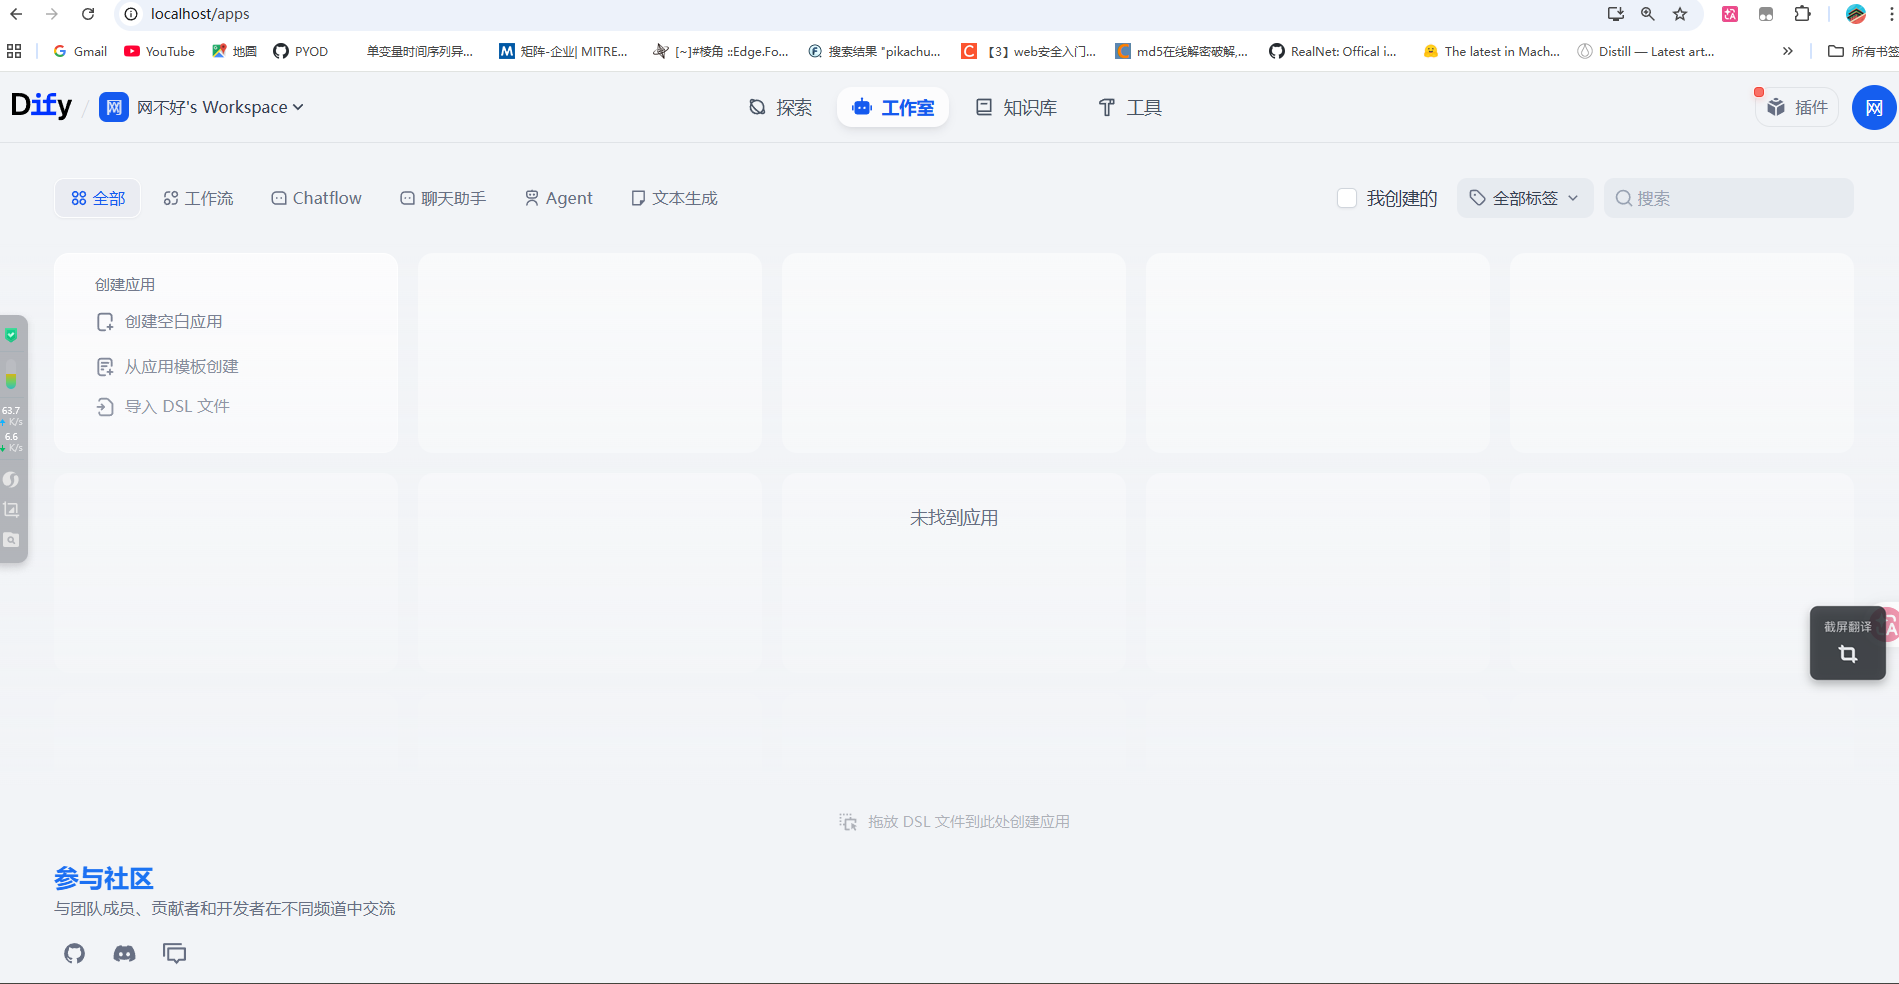Go back in browser history

tap(17, 14)
